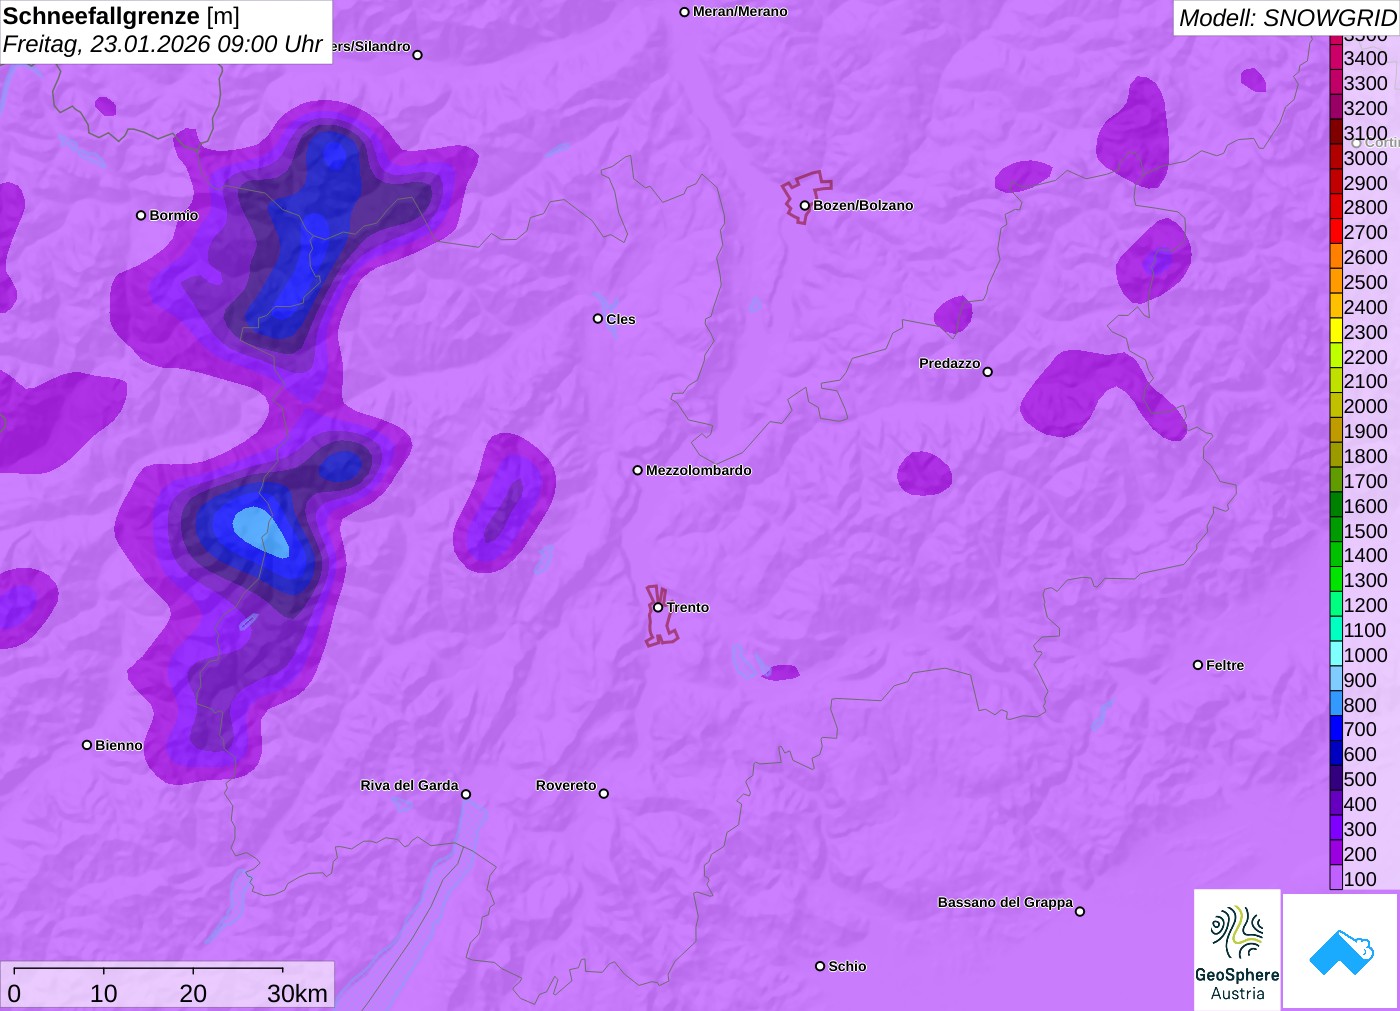Select the Meran/Merano city label

pyautogui.click(x=740, y=12)
